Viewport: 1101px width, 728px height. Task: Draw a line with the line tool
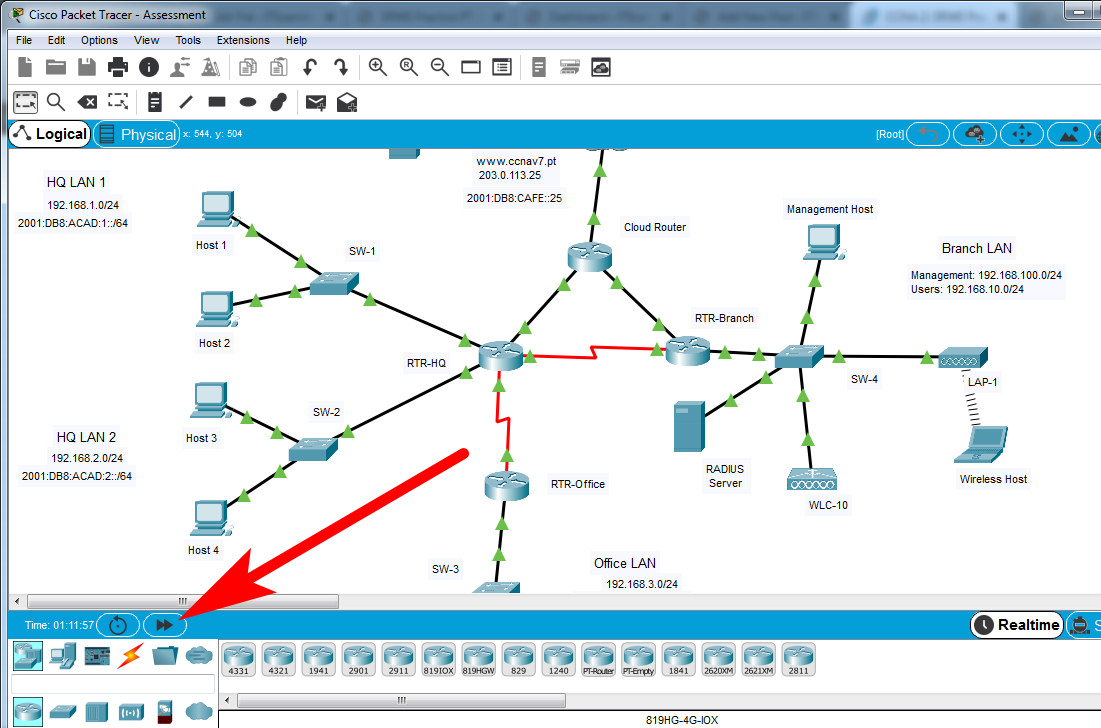click(x=186, y=102)
